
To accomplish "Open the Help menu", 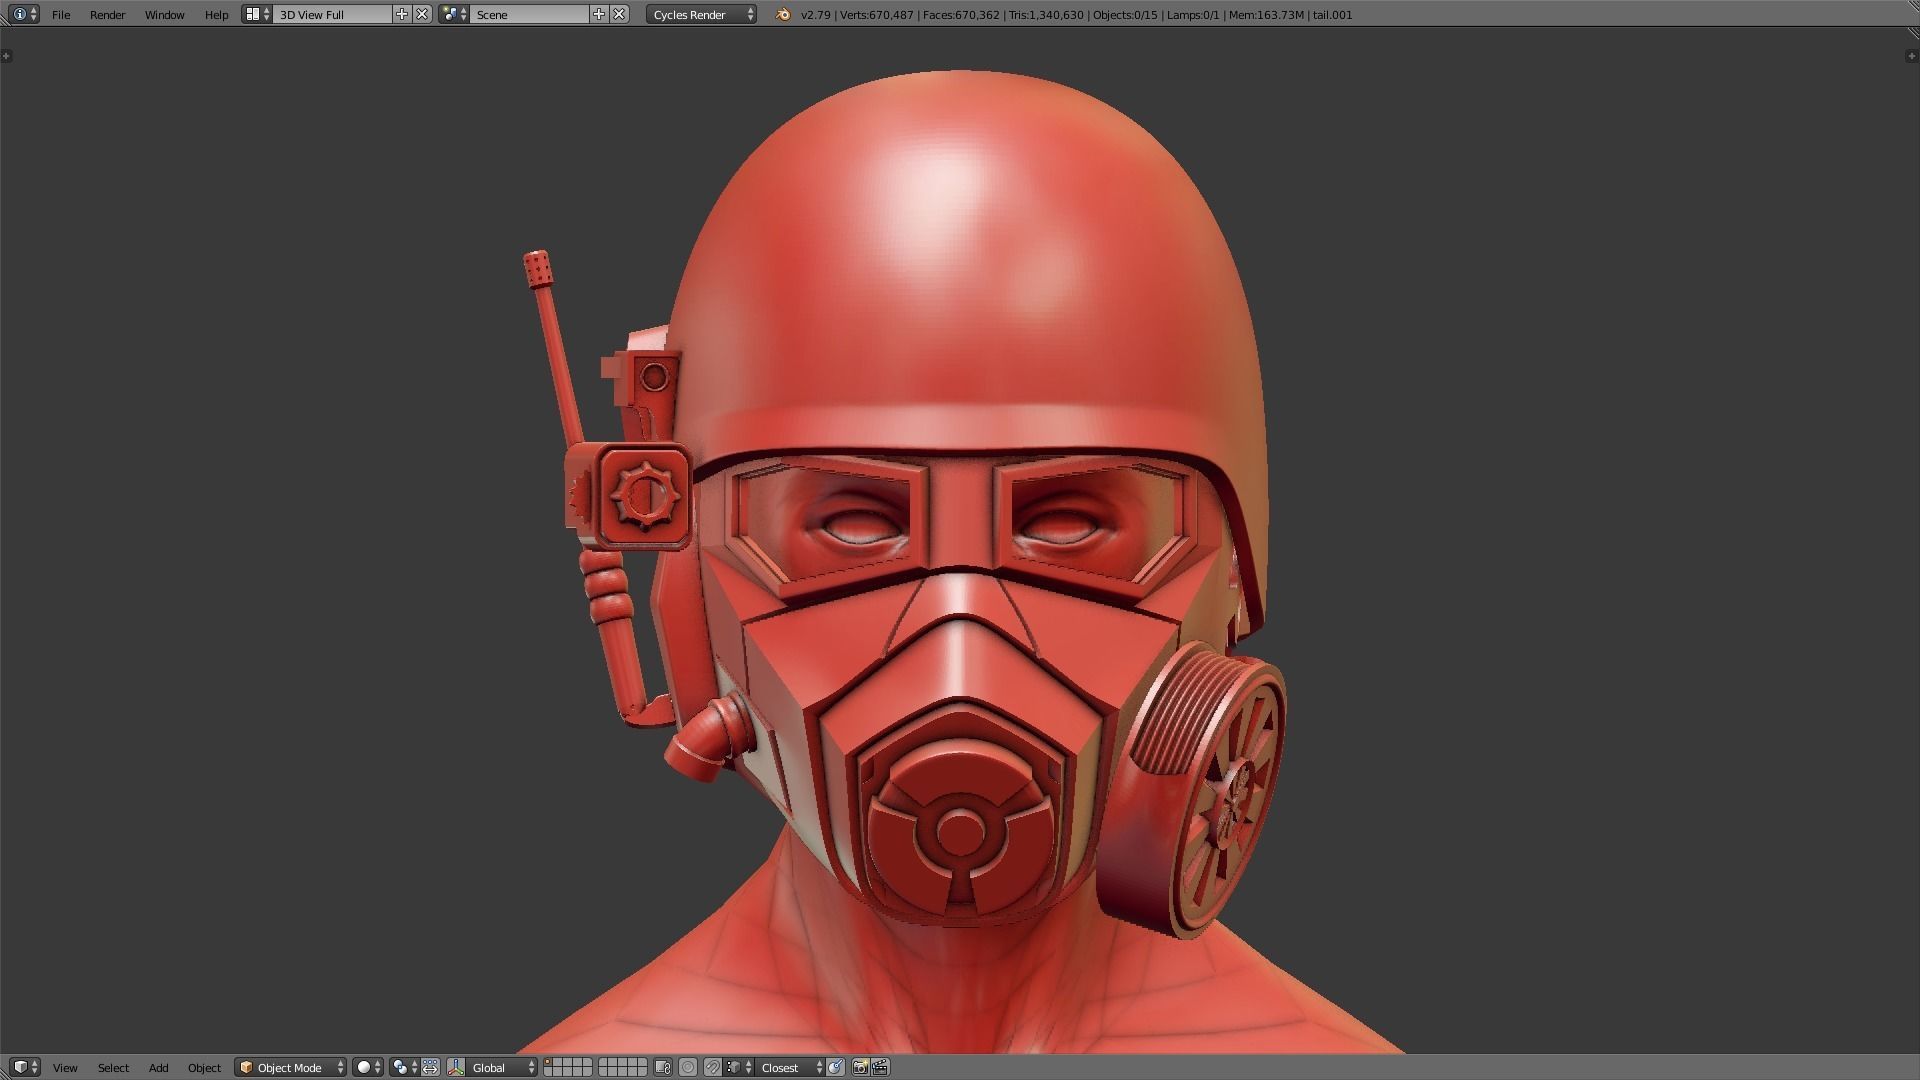I will [x=216, y=14].
